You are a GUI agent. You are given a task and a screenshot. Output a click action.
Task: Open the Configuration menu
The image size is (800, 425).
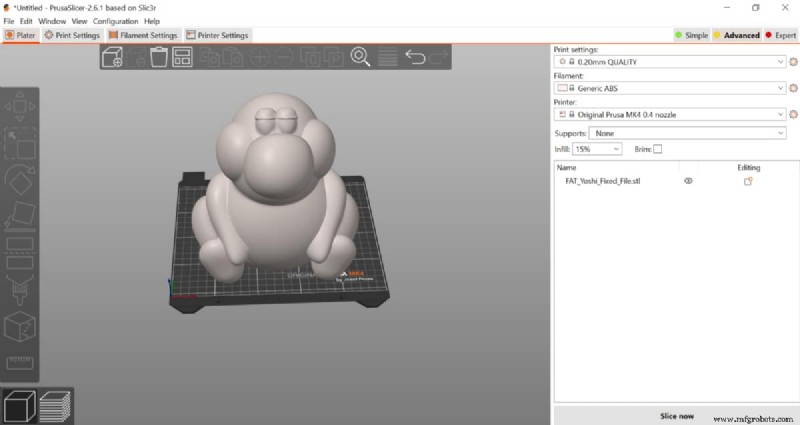point(115,21)
